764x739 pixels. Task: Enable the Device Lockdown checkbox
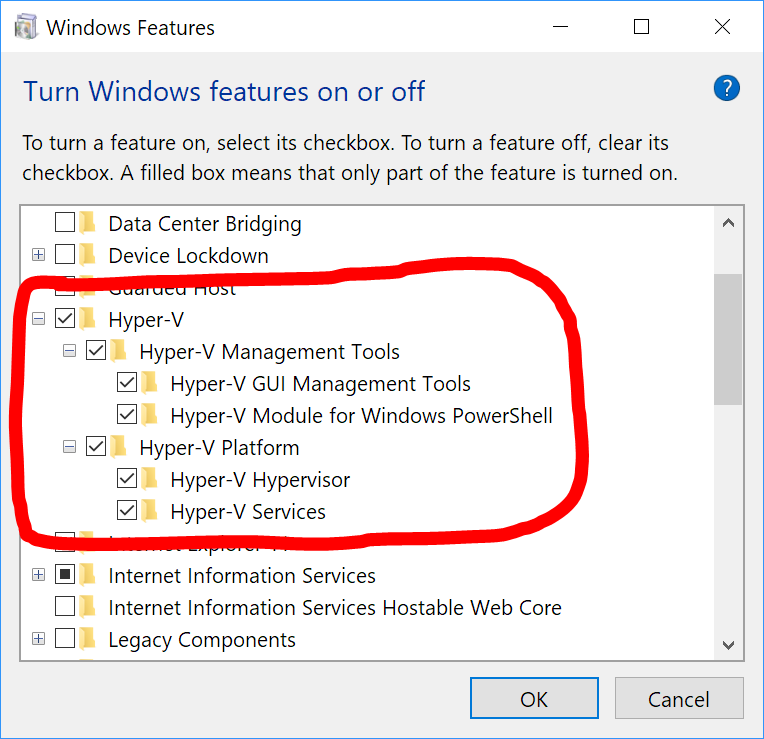[x=65, y=254]
